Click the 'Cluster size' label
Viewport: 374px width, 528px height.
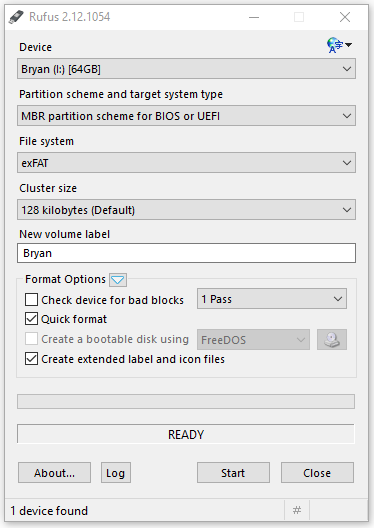click(x=48, y=188)
